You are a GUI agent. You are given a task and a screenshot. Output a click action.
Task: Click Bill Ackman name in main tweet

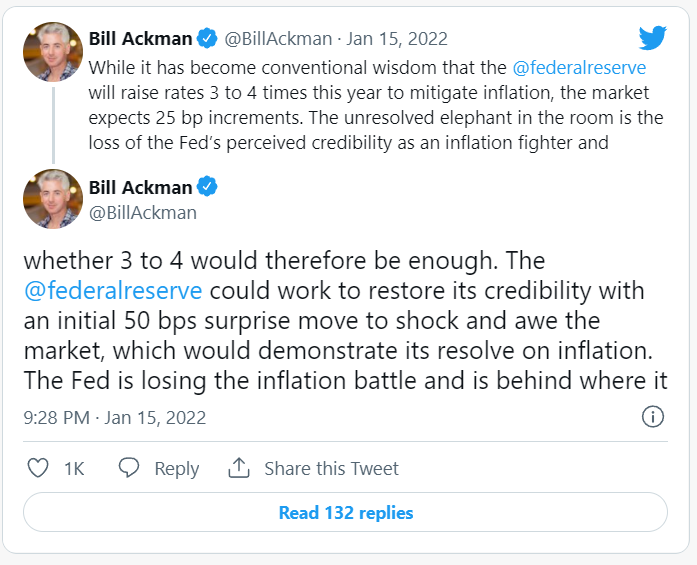[x=140, y=187]
